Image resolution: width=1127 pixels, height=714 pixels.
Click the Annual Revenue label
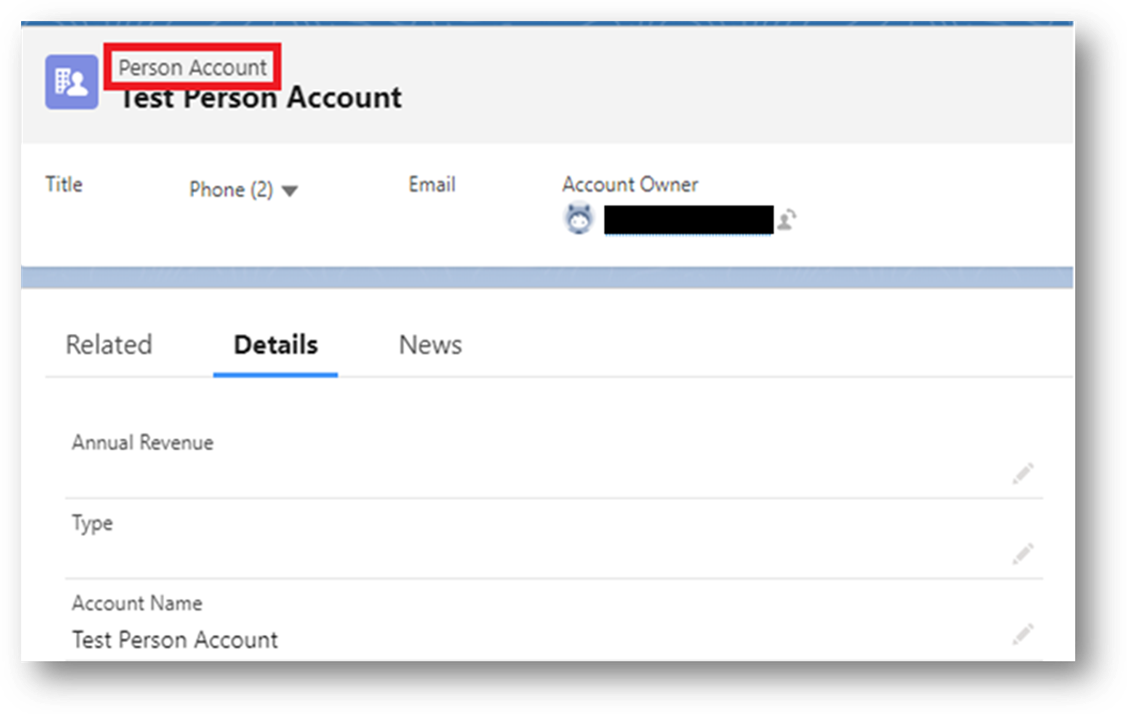[x=142, y=443]
